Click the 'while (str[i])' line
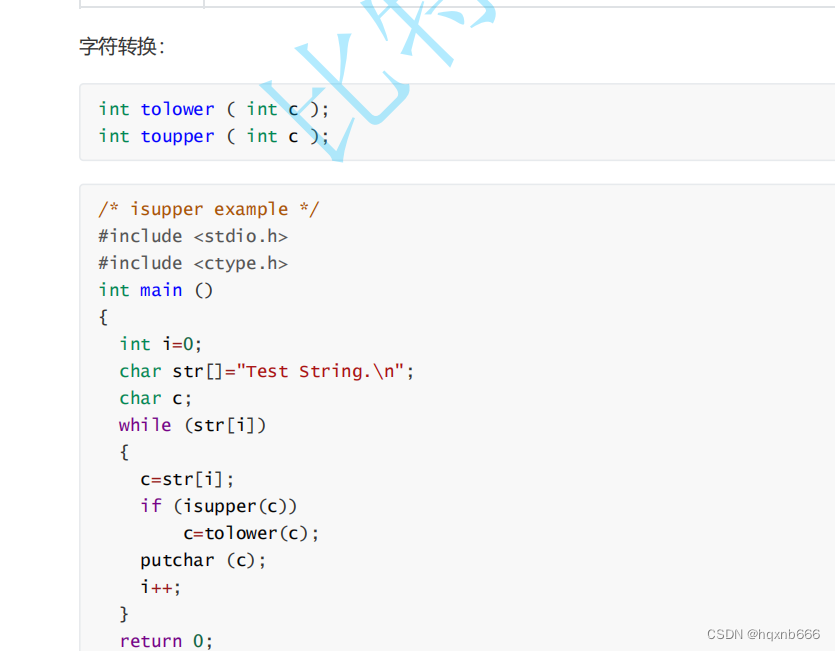 tap(192, 425)
